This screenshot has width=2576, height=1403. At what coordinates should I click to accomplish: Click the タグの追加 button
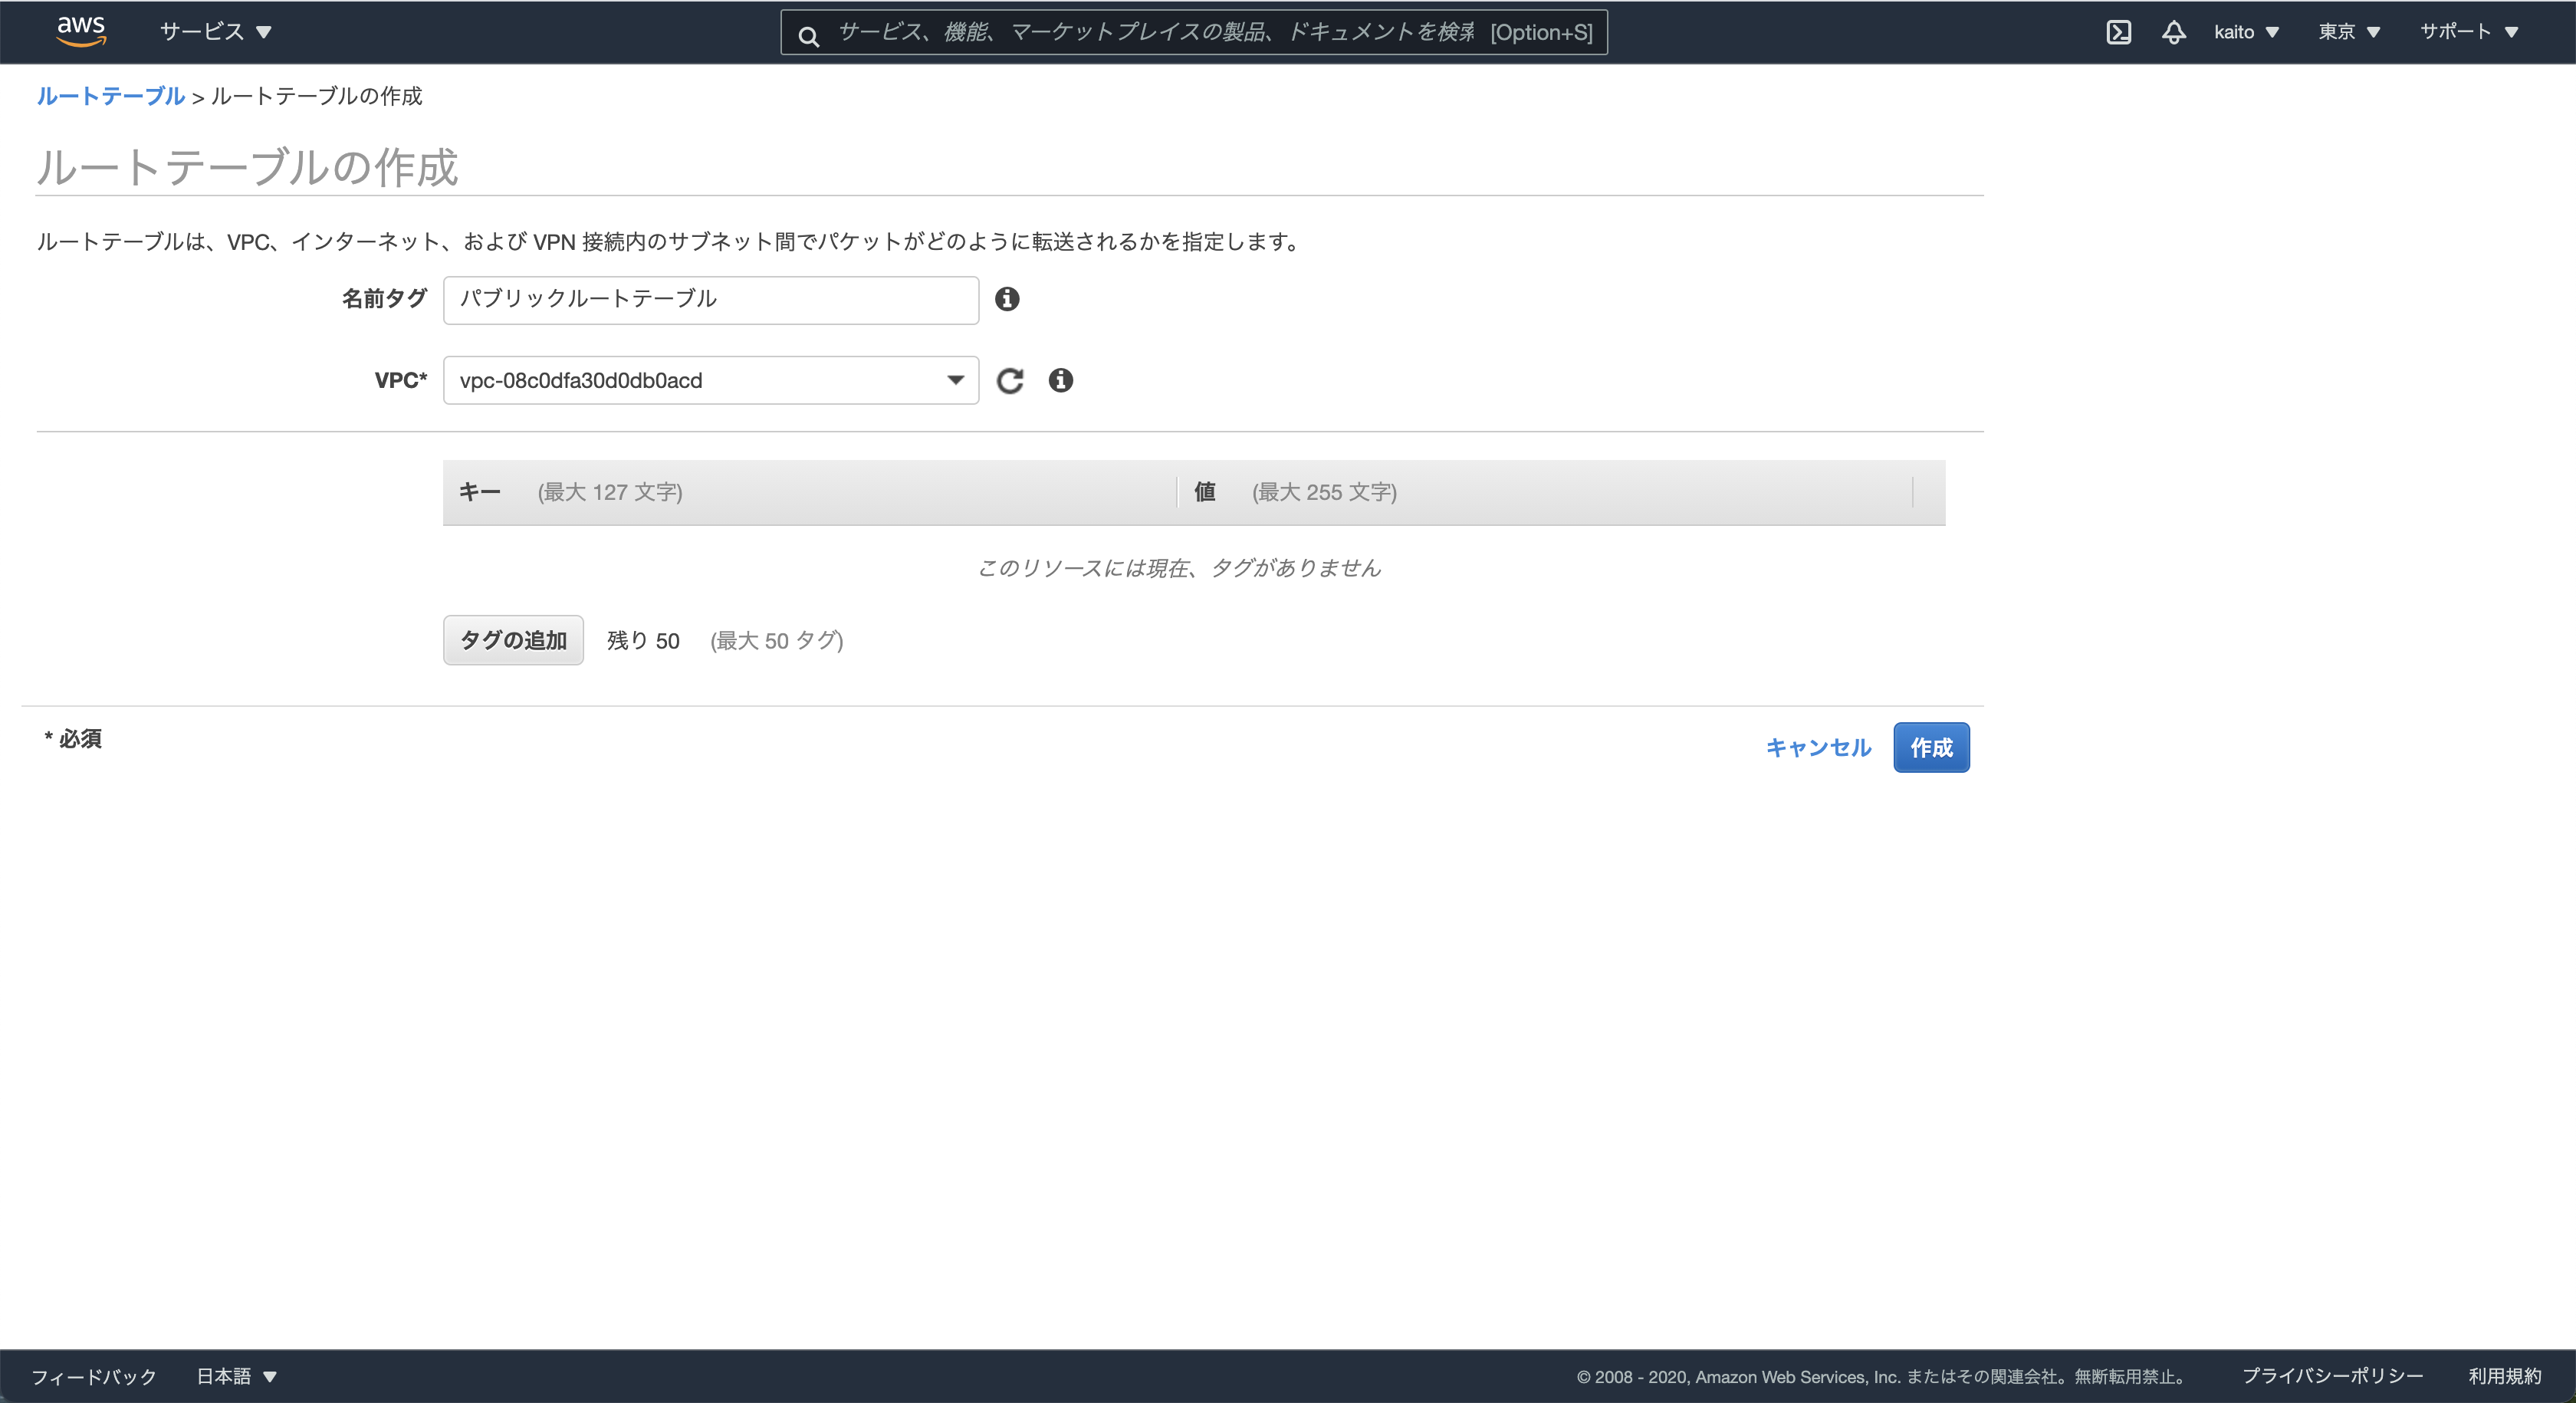click(x=513, y=640)
